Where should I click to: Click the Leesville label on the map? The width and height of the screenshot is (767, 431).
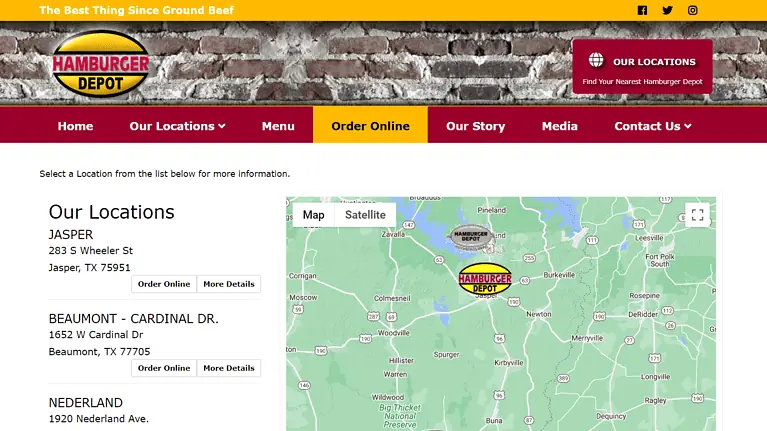point(649,238)
